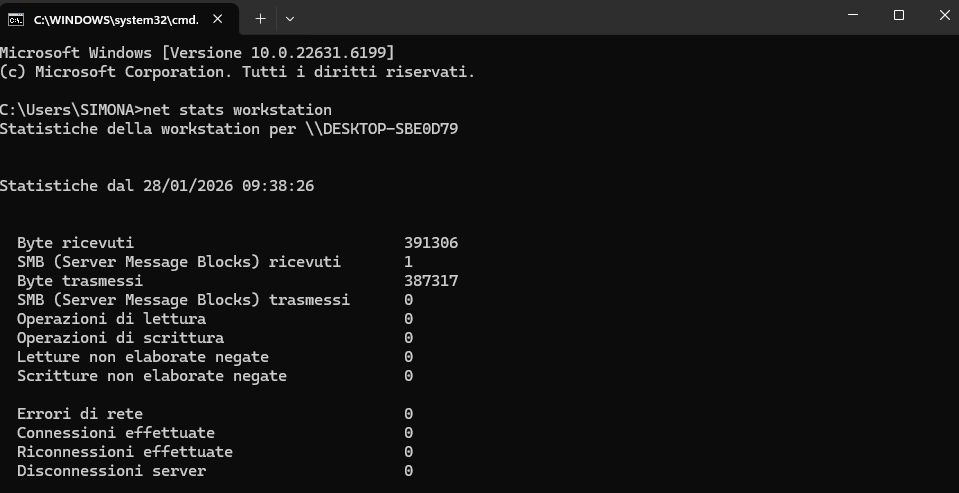Click the empty title bar area
This screenshot has width=959, height=493.
(563, 17)
